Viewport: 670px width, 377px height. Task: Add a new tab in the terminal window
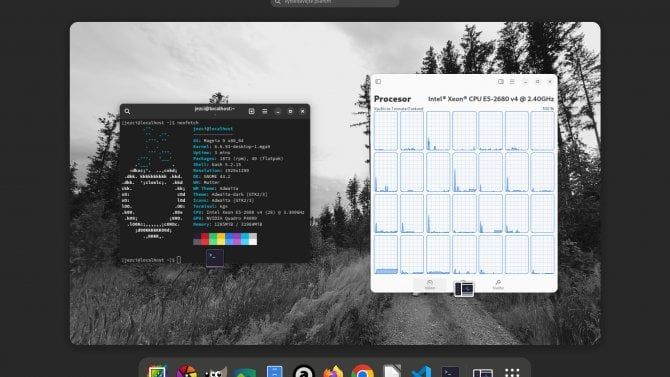point(251,111)
